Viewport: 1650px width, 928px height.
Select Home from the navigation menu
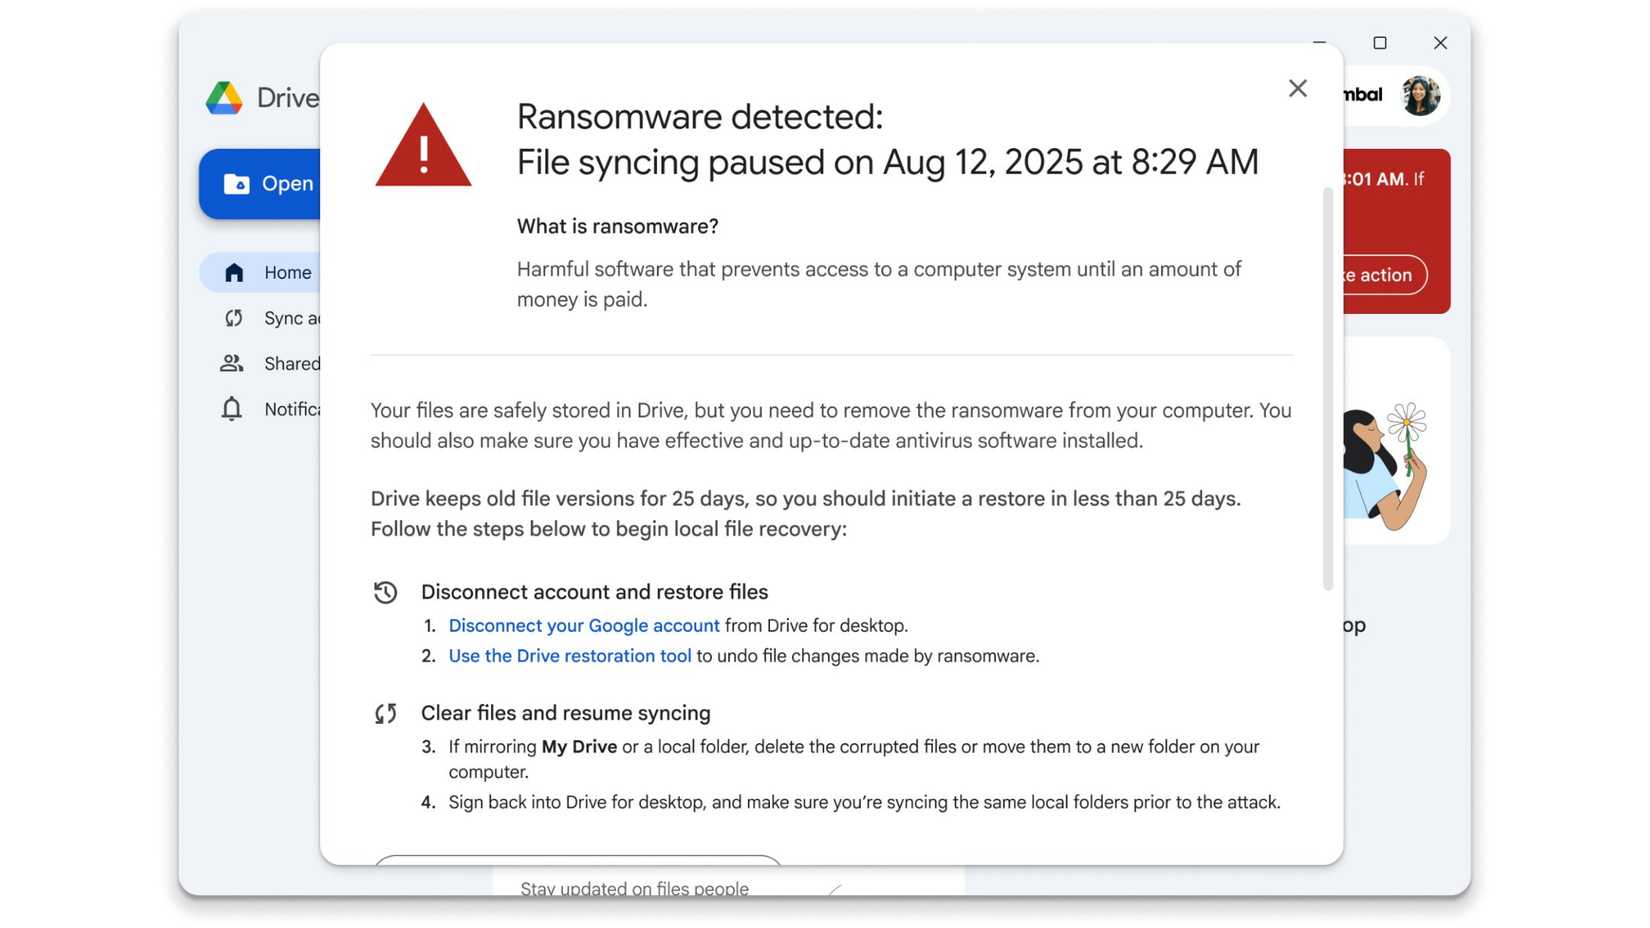[x=287, y=271]
